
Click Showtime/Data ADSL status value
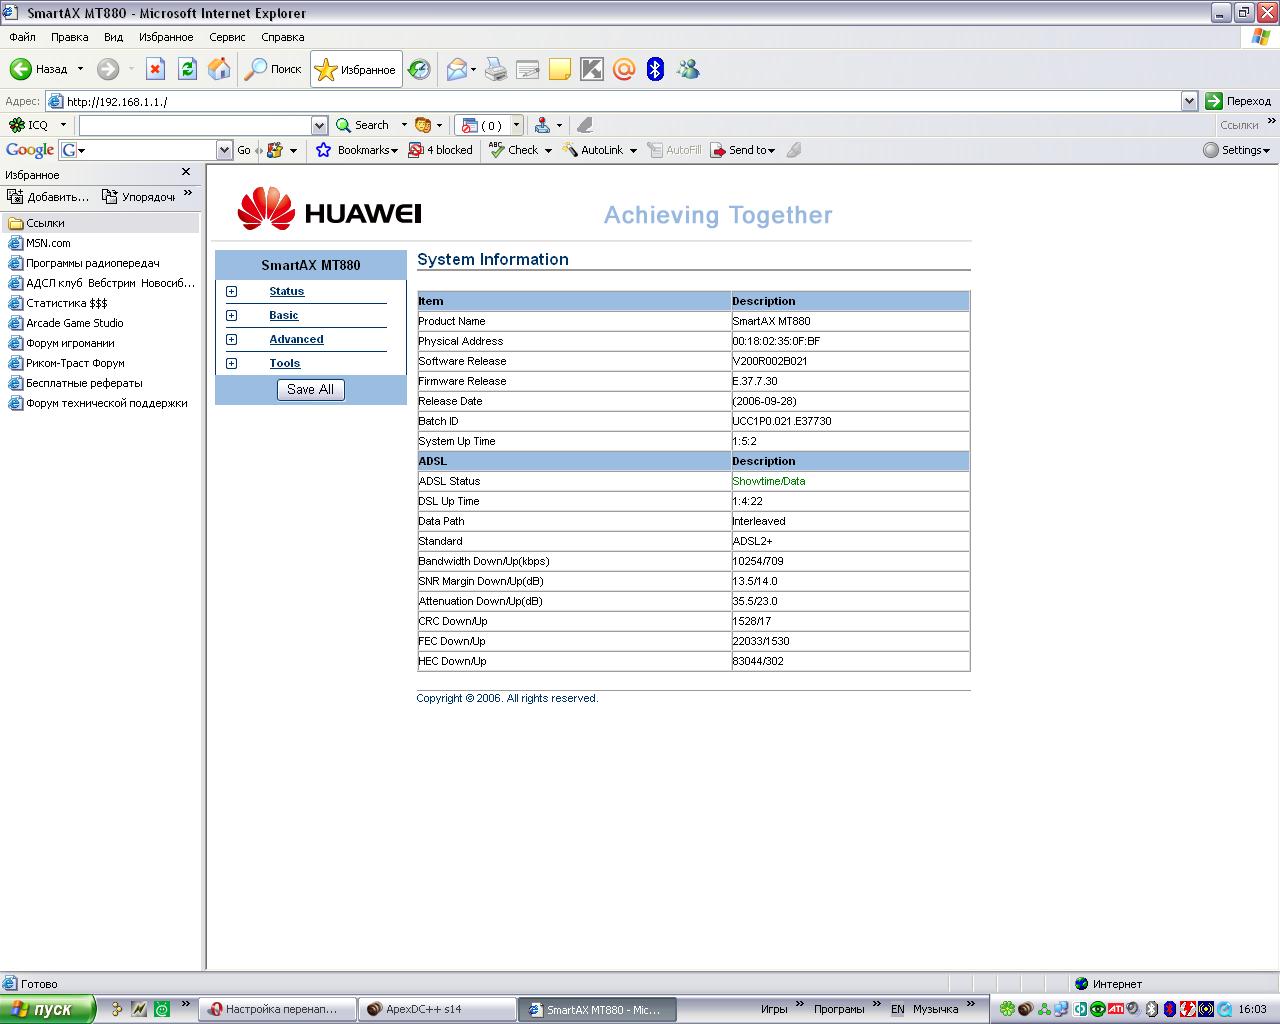pos(768,481)
